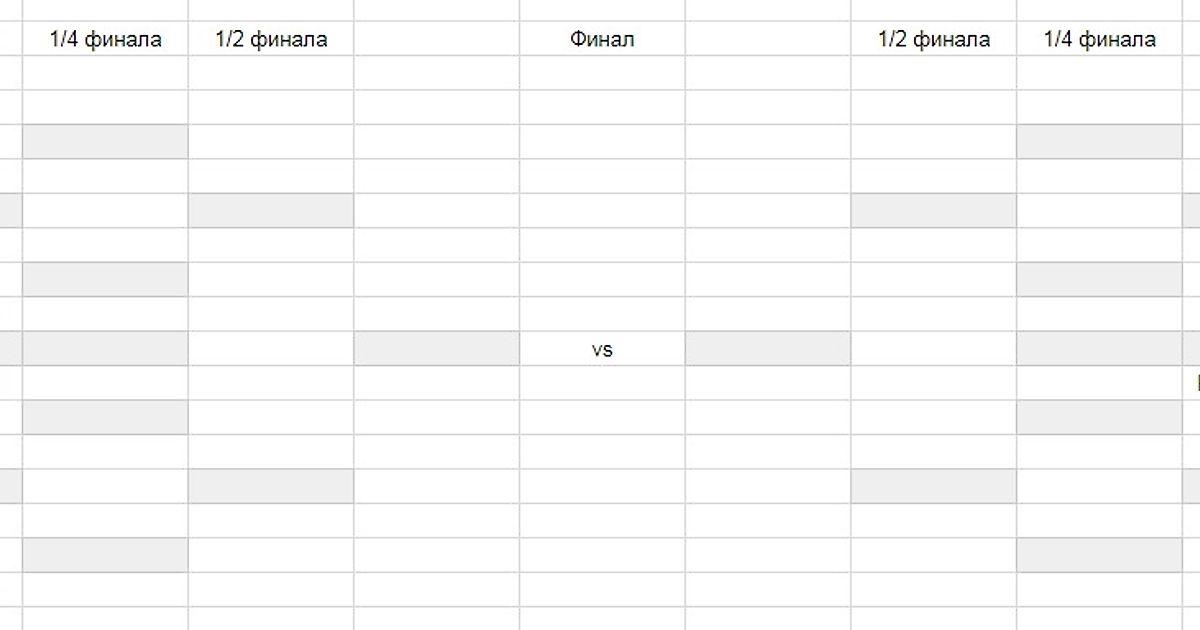The image size is (1200, 630).
Task: Select the right "1/4 финала" header cell
Action: pos(1099,39)
